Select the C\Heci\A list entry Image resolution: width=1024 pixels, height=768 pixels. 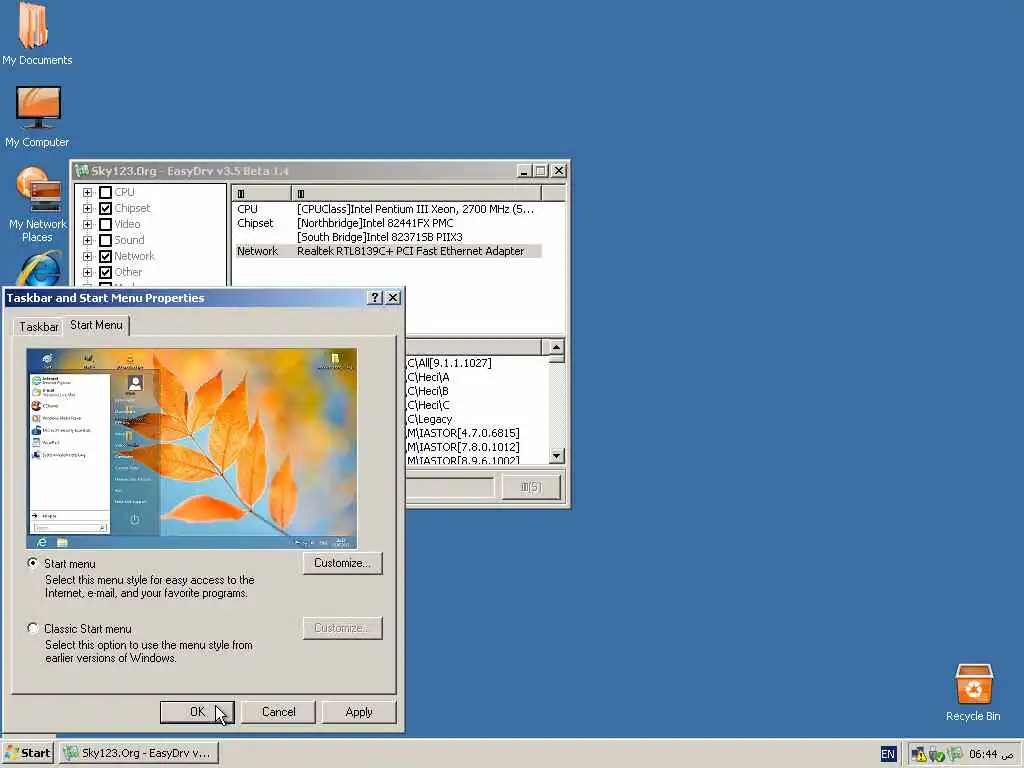(428, 377)
